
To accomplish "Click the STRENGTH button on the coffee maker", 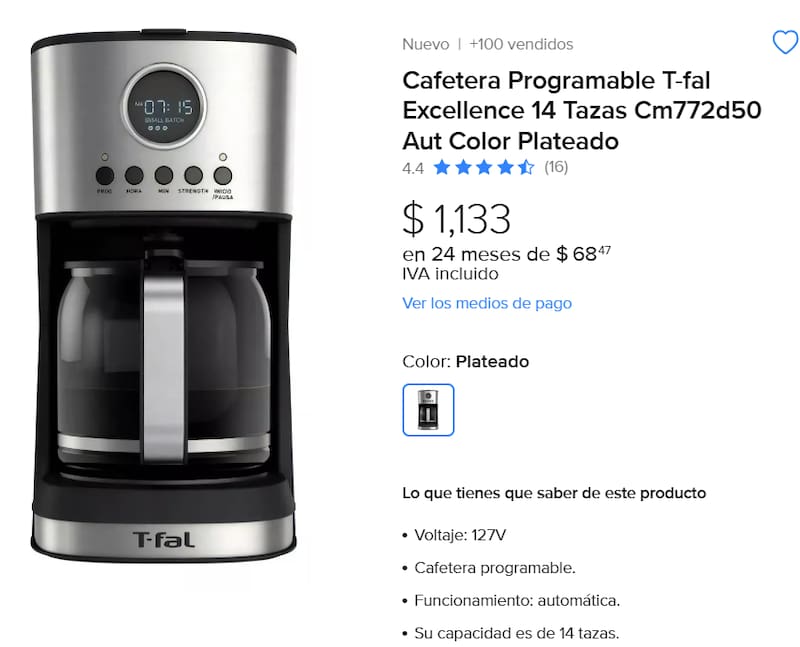I will tap(193, 176).
